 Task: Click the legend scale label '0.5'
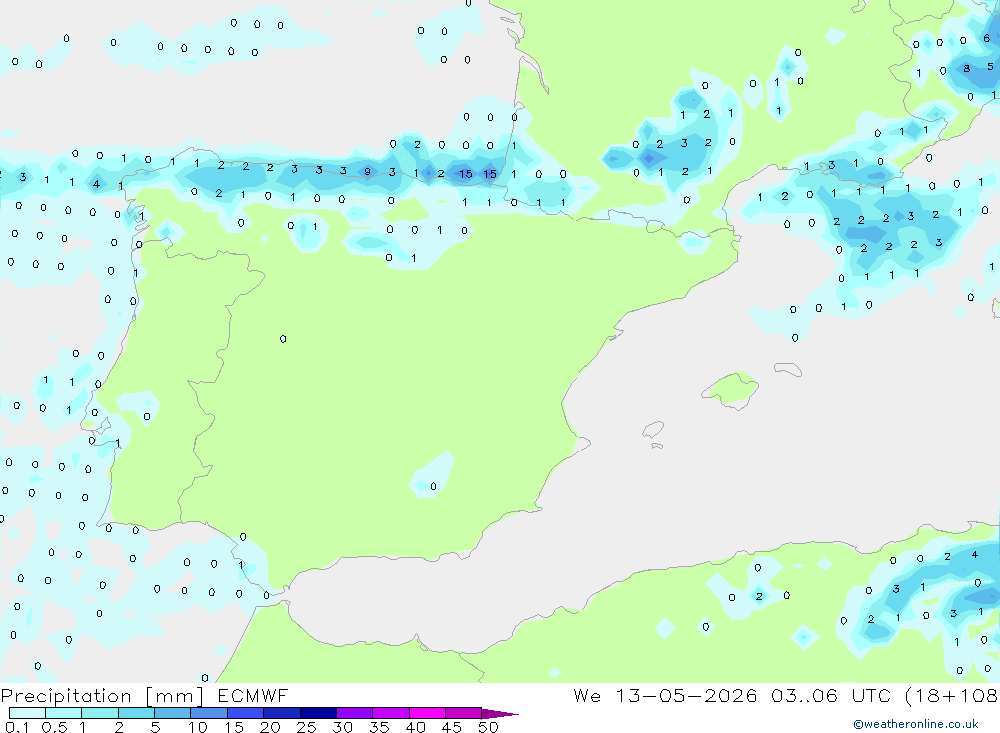[54, 727]
